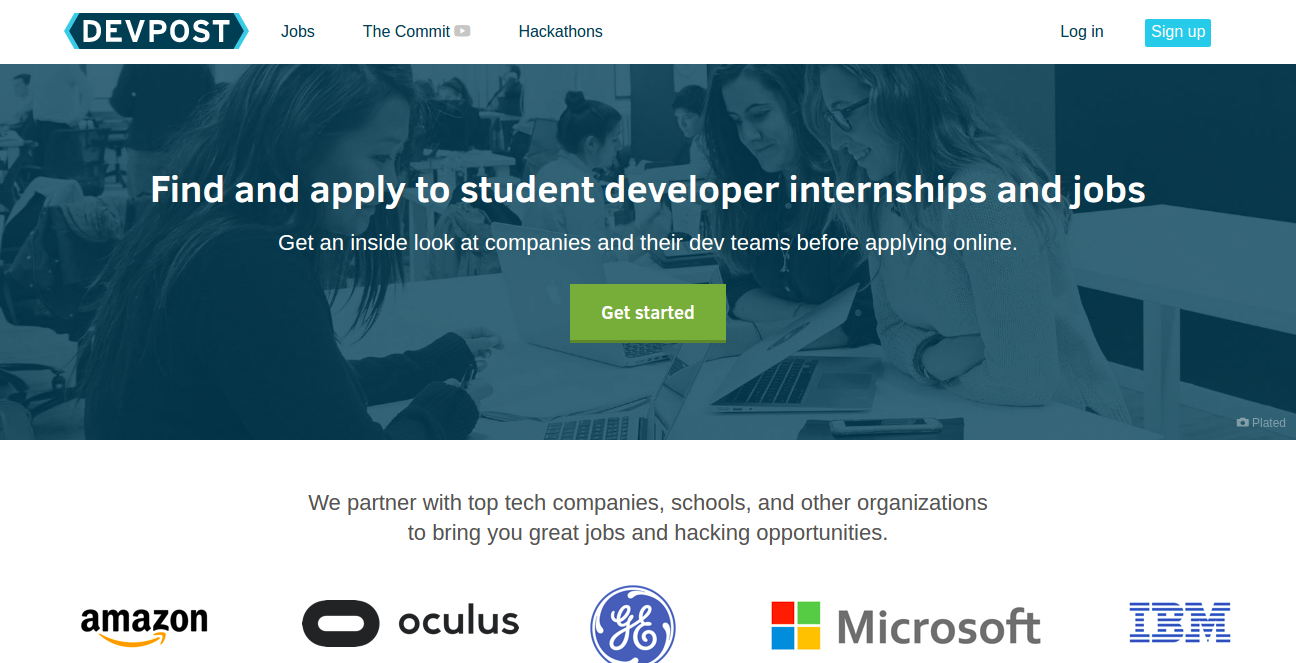
Task: Open the Log in link
Action: point(1082,31)
